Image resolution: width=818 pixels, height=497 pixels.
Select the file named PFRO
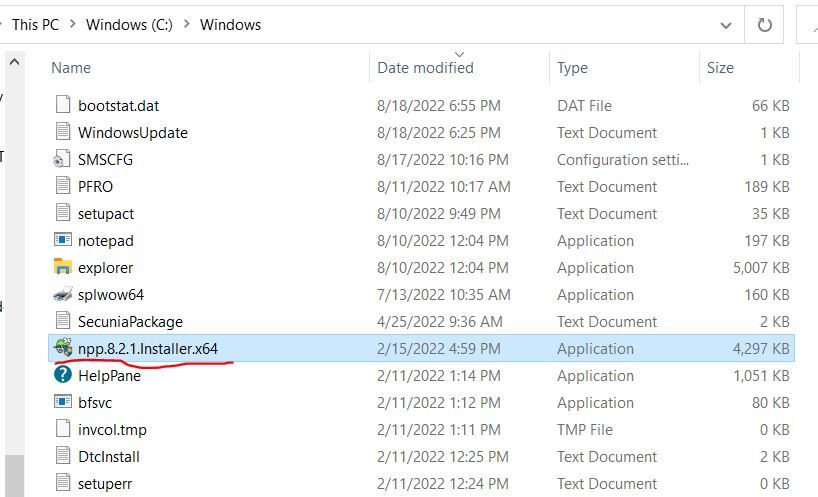click(x=95, y=187)
